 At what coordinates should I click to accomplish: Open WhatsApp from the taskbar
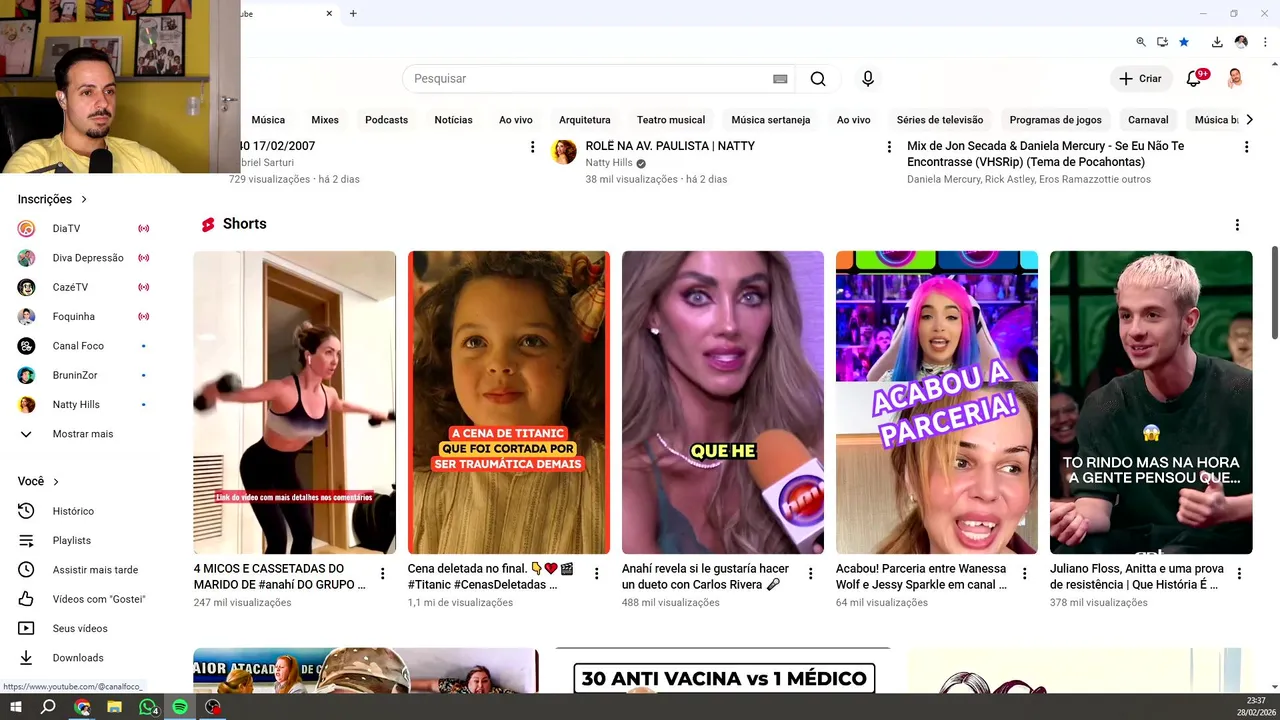[x=148, y=707]
